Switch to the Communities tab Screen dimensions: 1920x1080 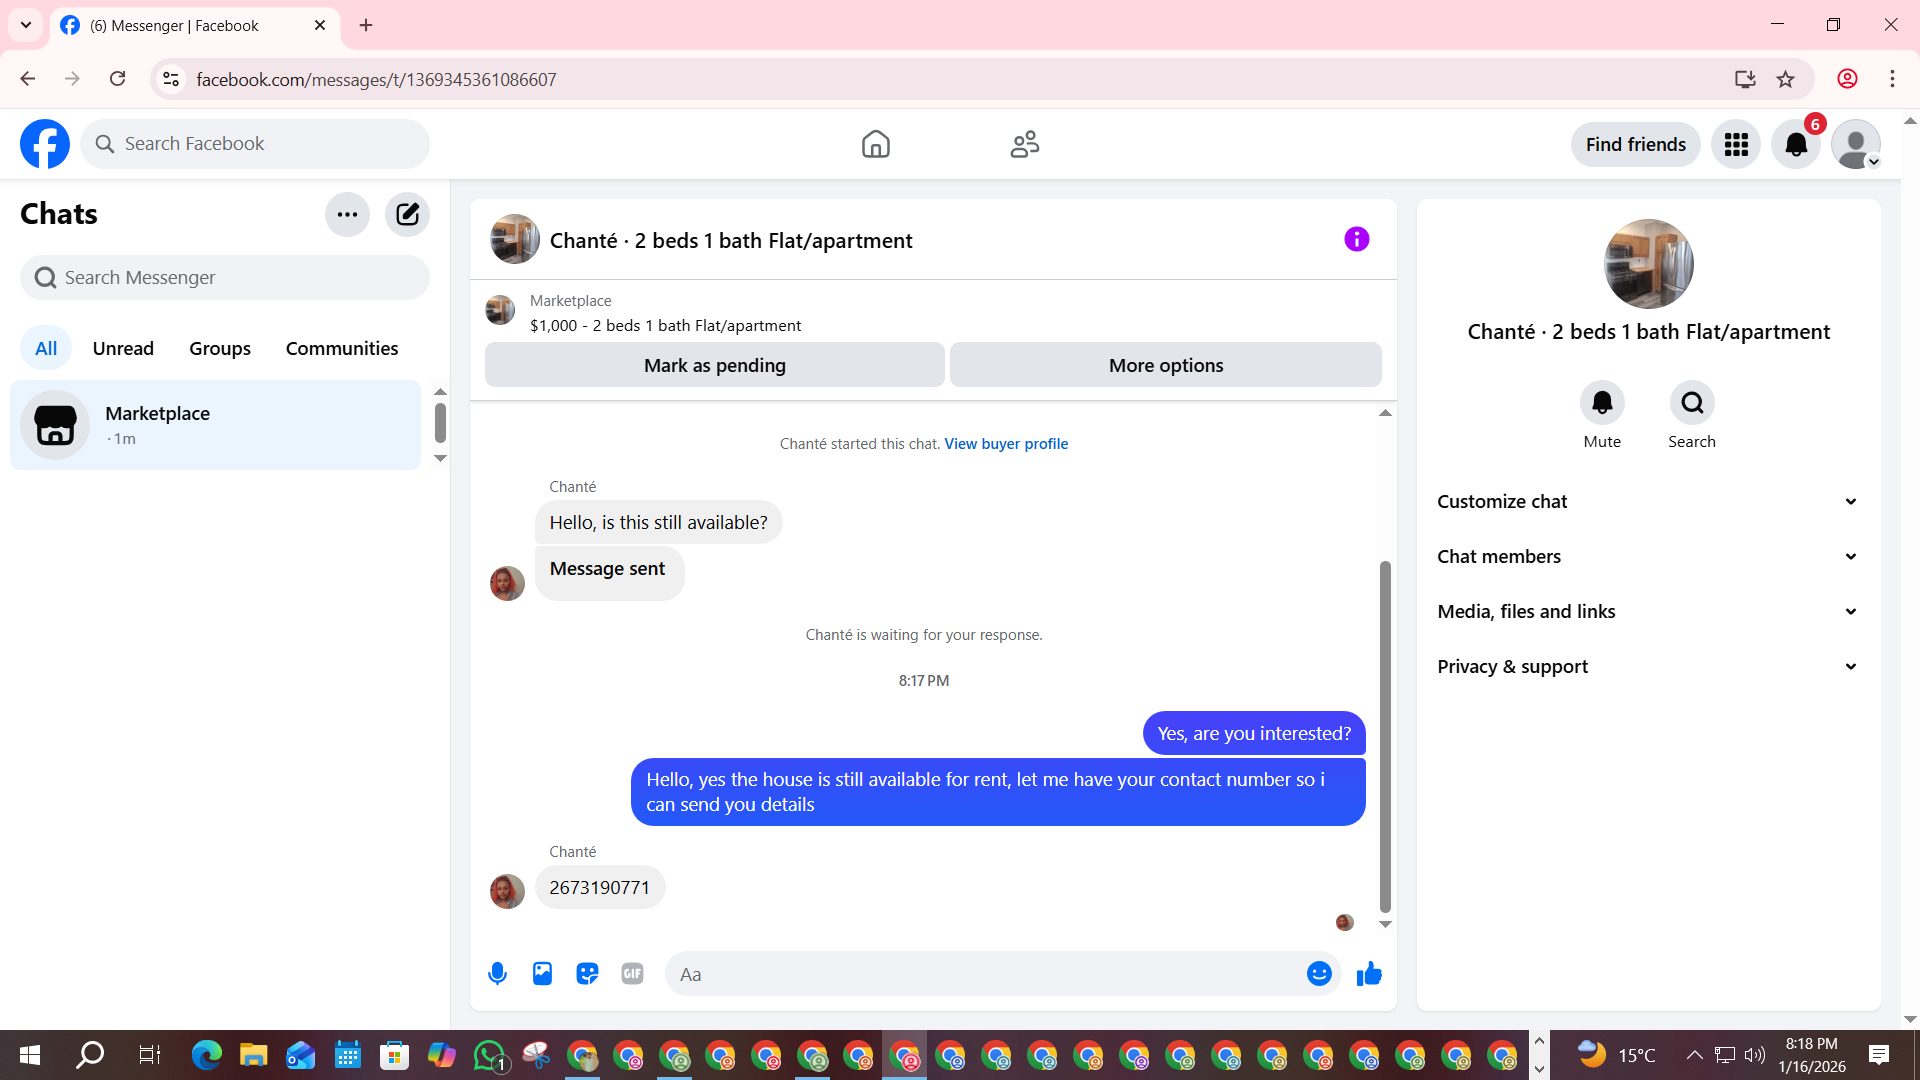342,348
